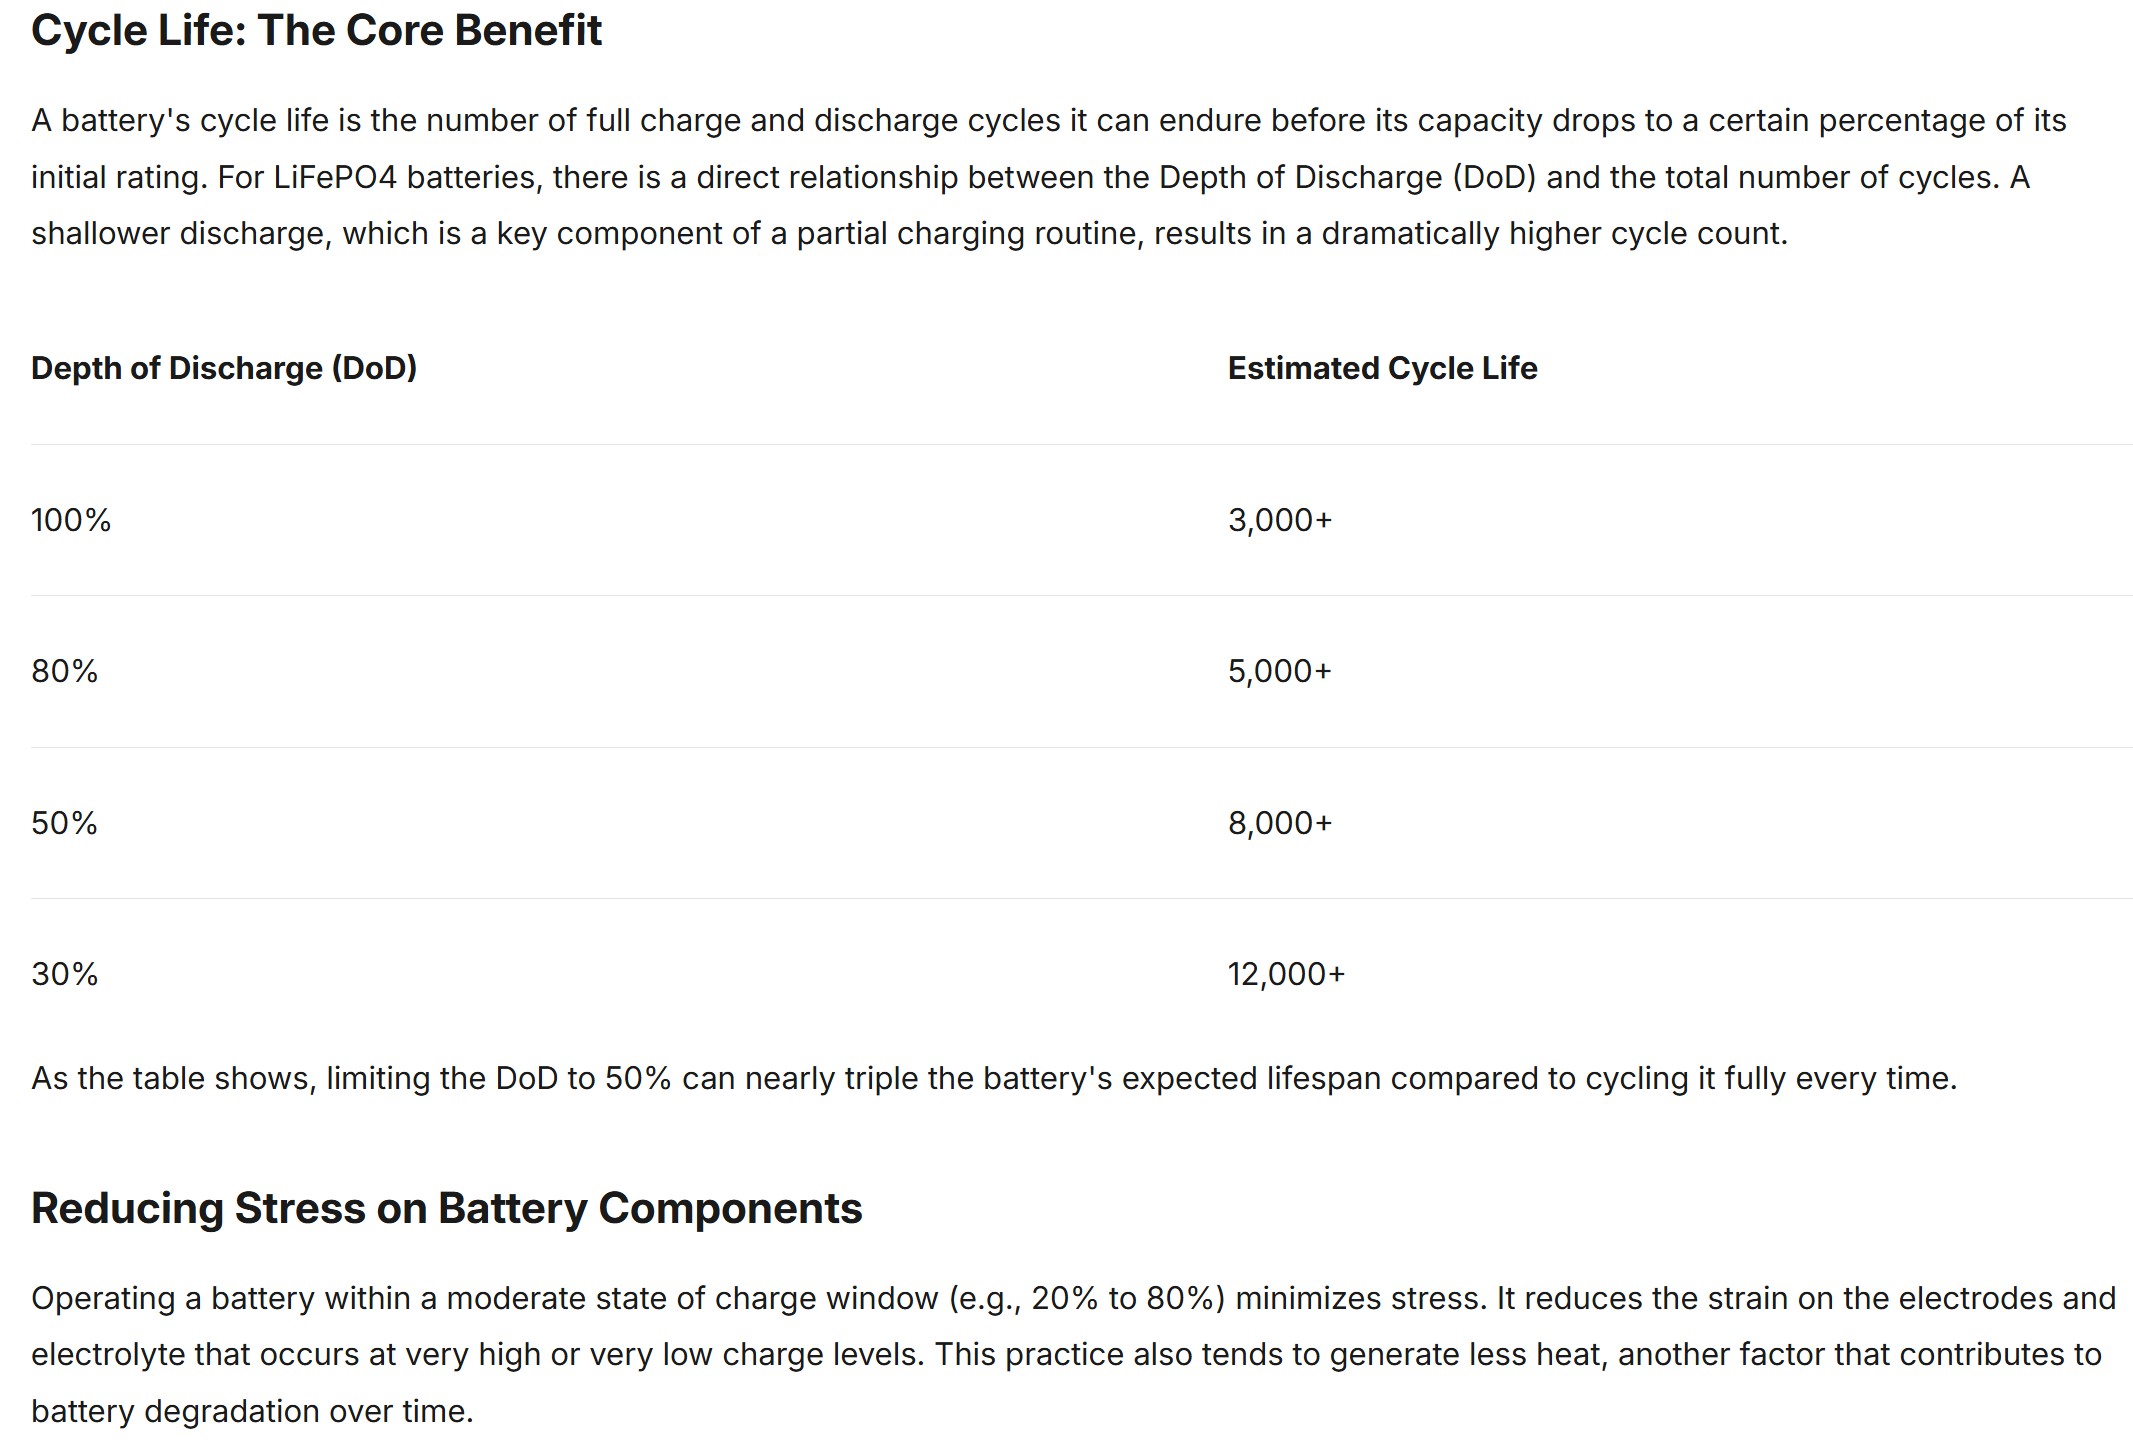This screenshot has width=2133, height=1452.
Task: Click the 80% DoD table cell
Action: 65,671
